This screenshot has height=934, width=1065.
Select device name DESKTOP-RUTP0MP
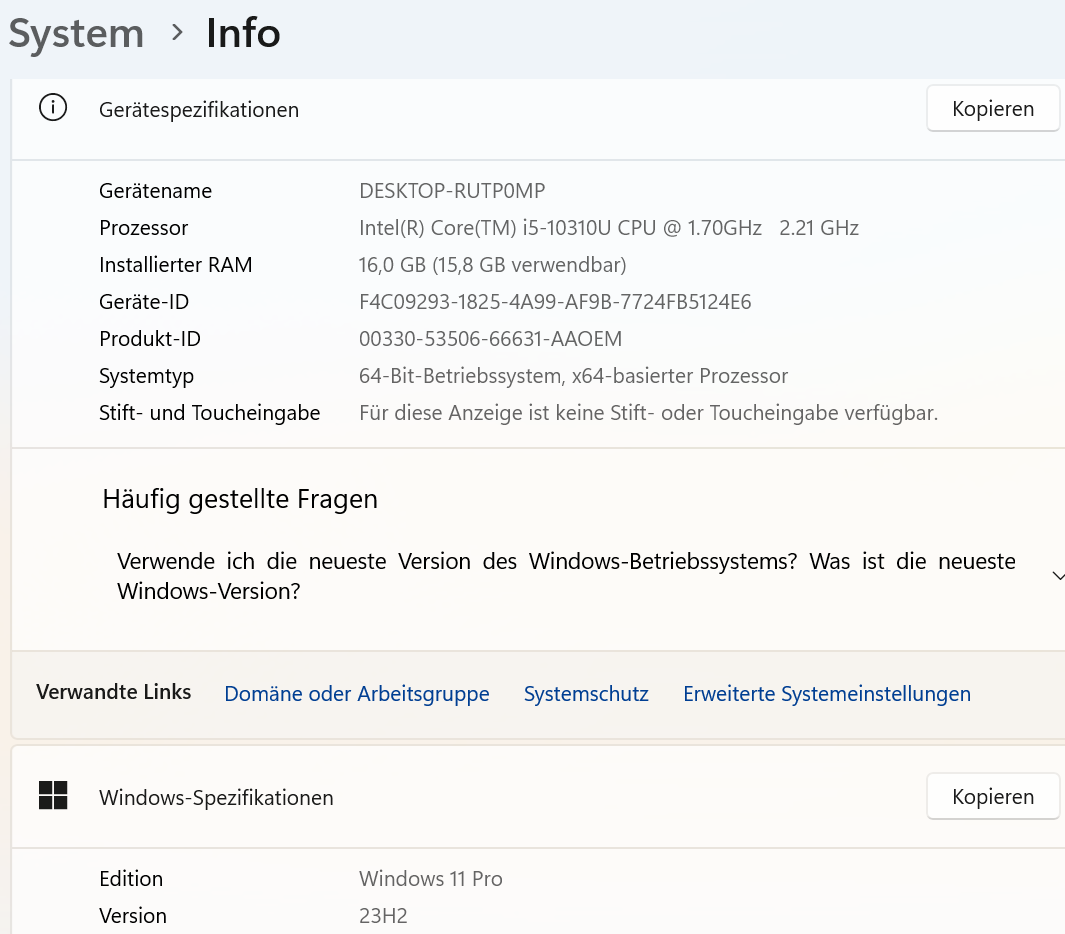tap(452, 191)
